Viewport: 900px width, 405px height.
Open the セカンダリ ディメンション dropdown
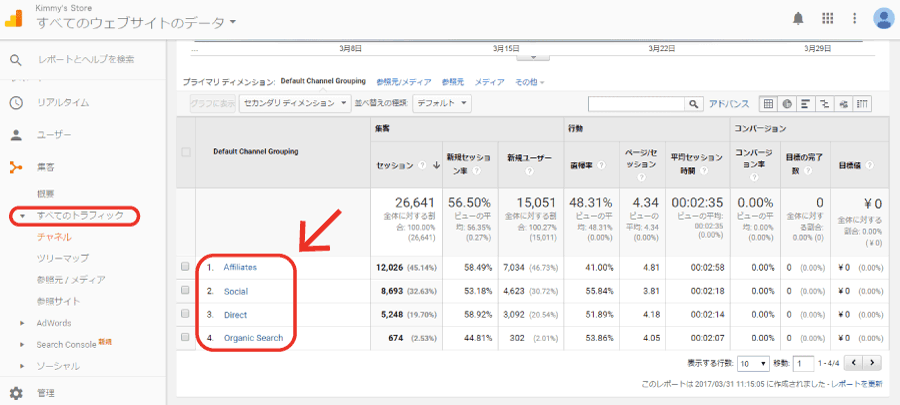295,103
